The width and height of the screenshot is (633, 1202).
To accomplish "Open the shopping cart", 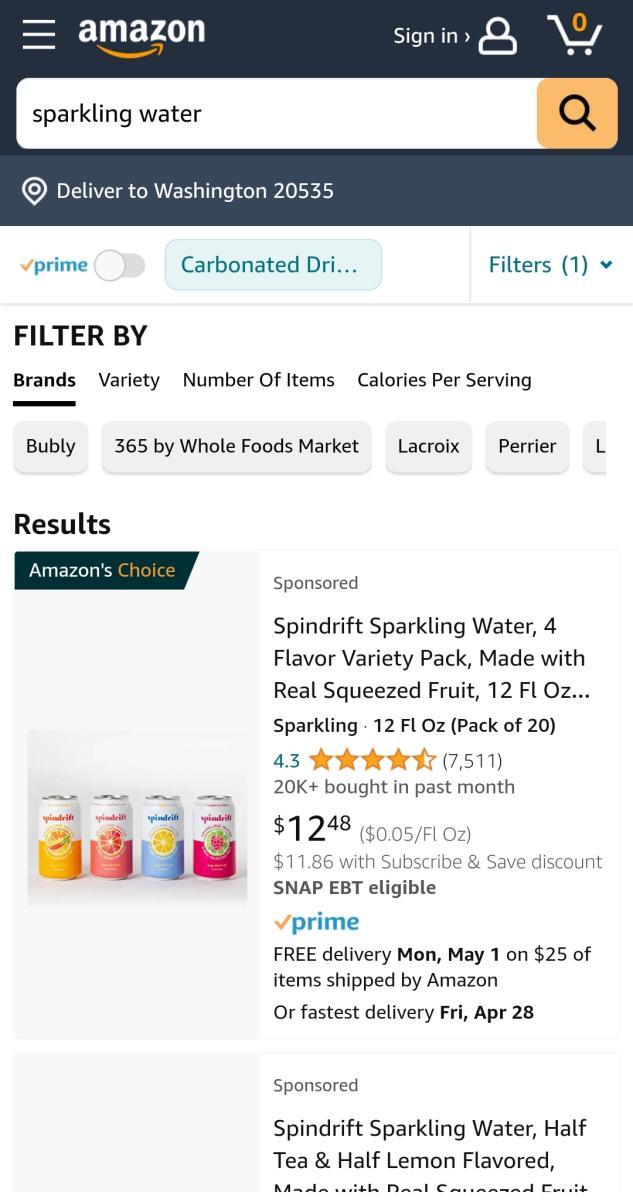I will (x=575, y=35).
